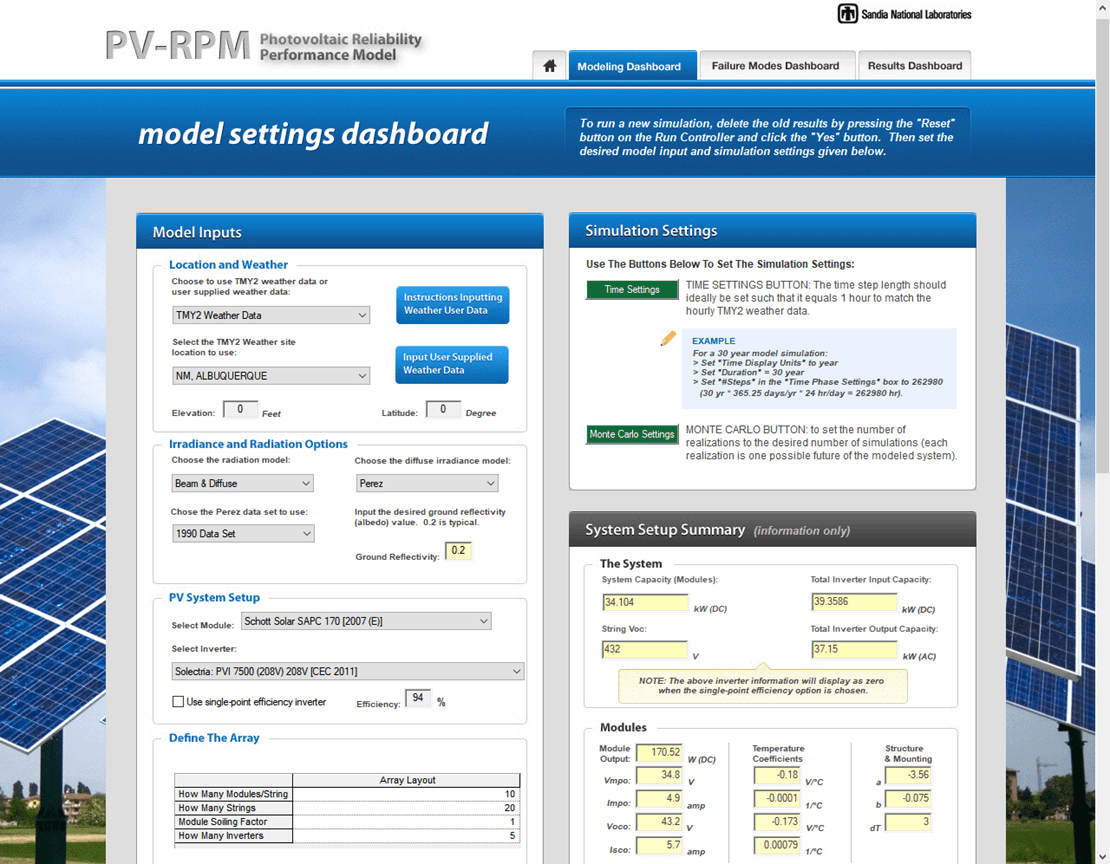Open the Perez diffuse irradiance dropdown
The height and width of the screenshot is (864, 1110).
pyautogui.click(x=427, y=483)
